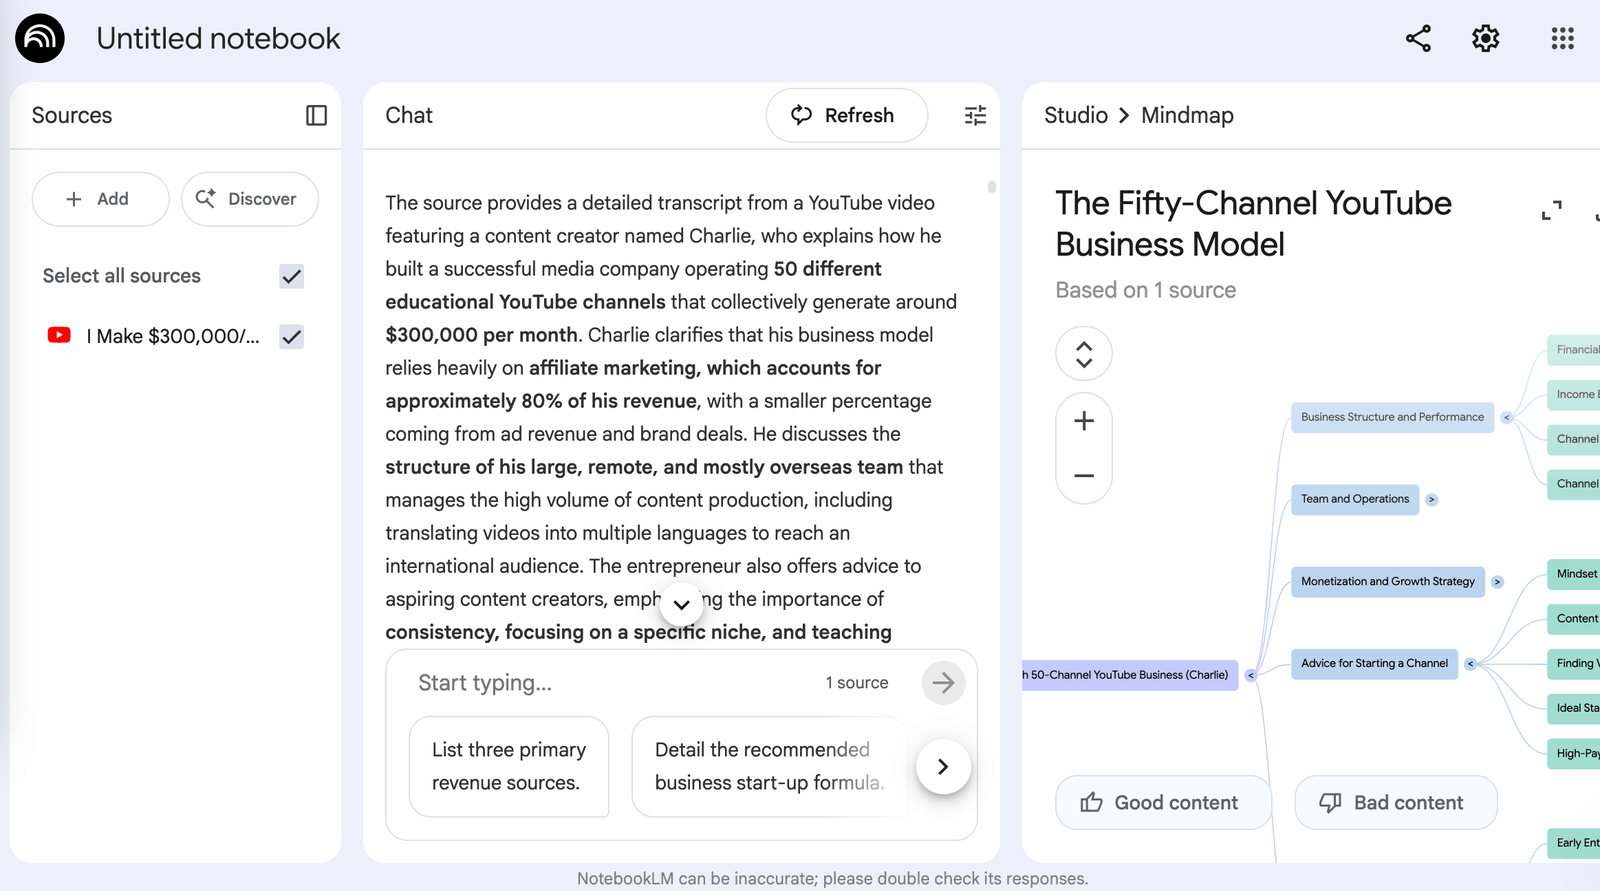This screenshot has height=891, width=1600.
Task: Click the share notebook icon
Action: pos(1418,39)
